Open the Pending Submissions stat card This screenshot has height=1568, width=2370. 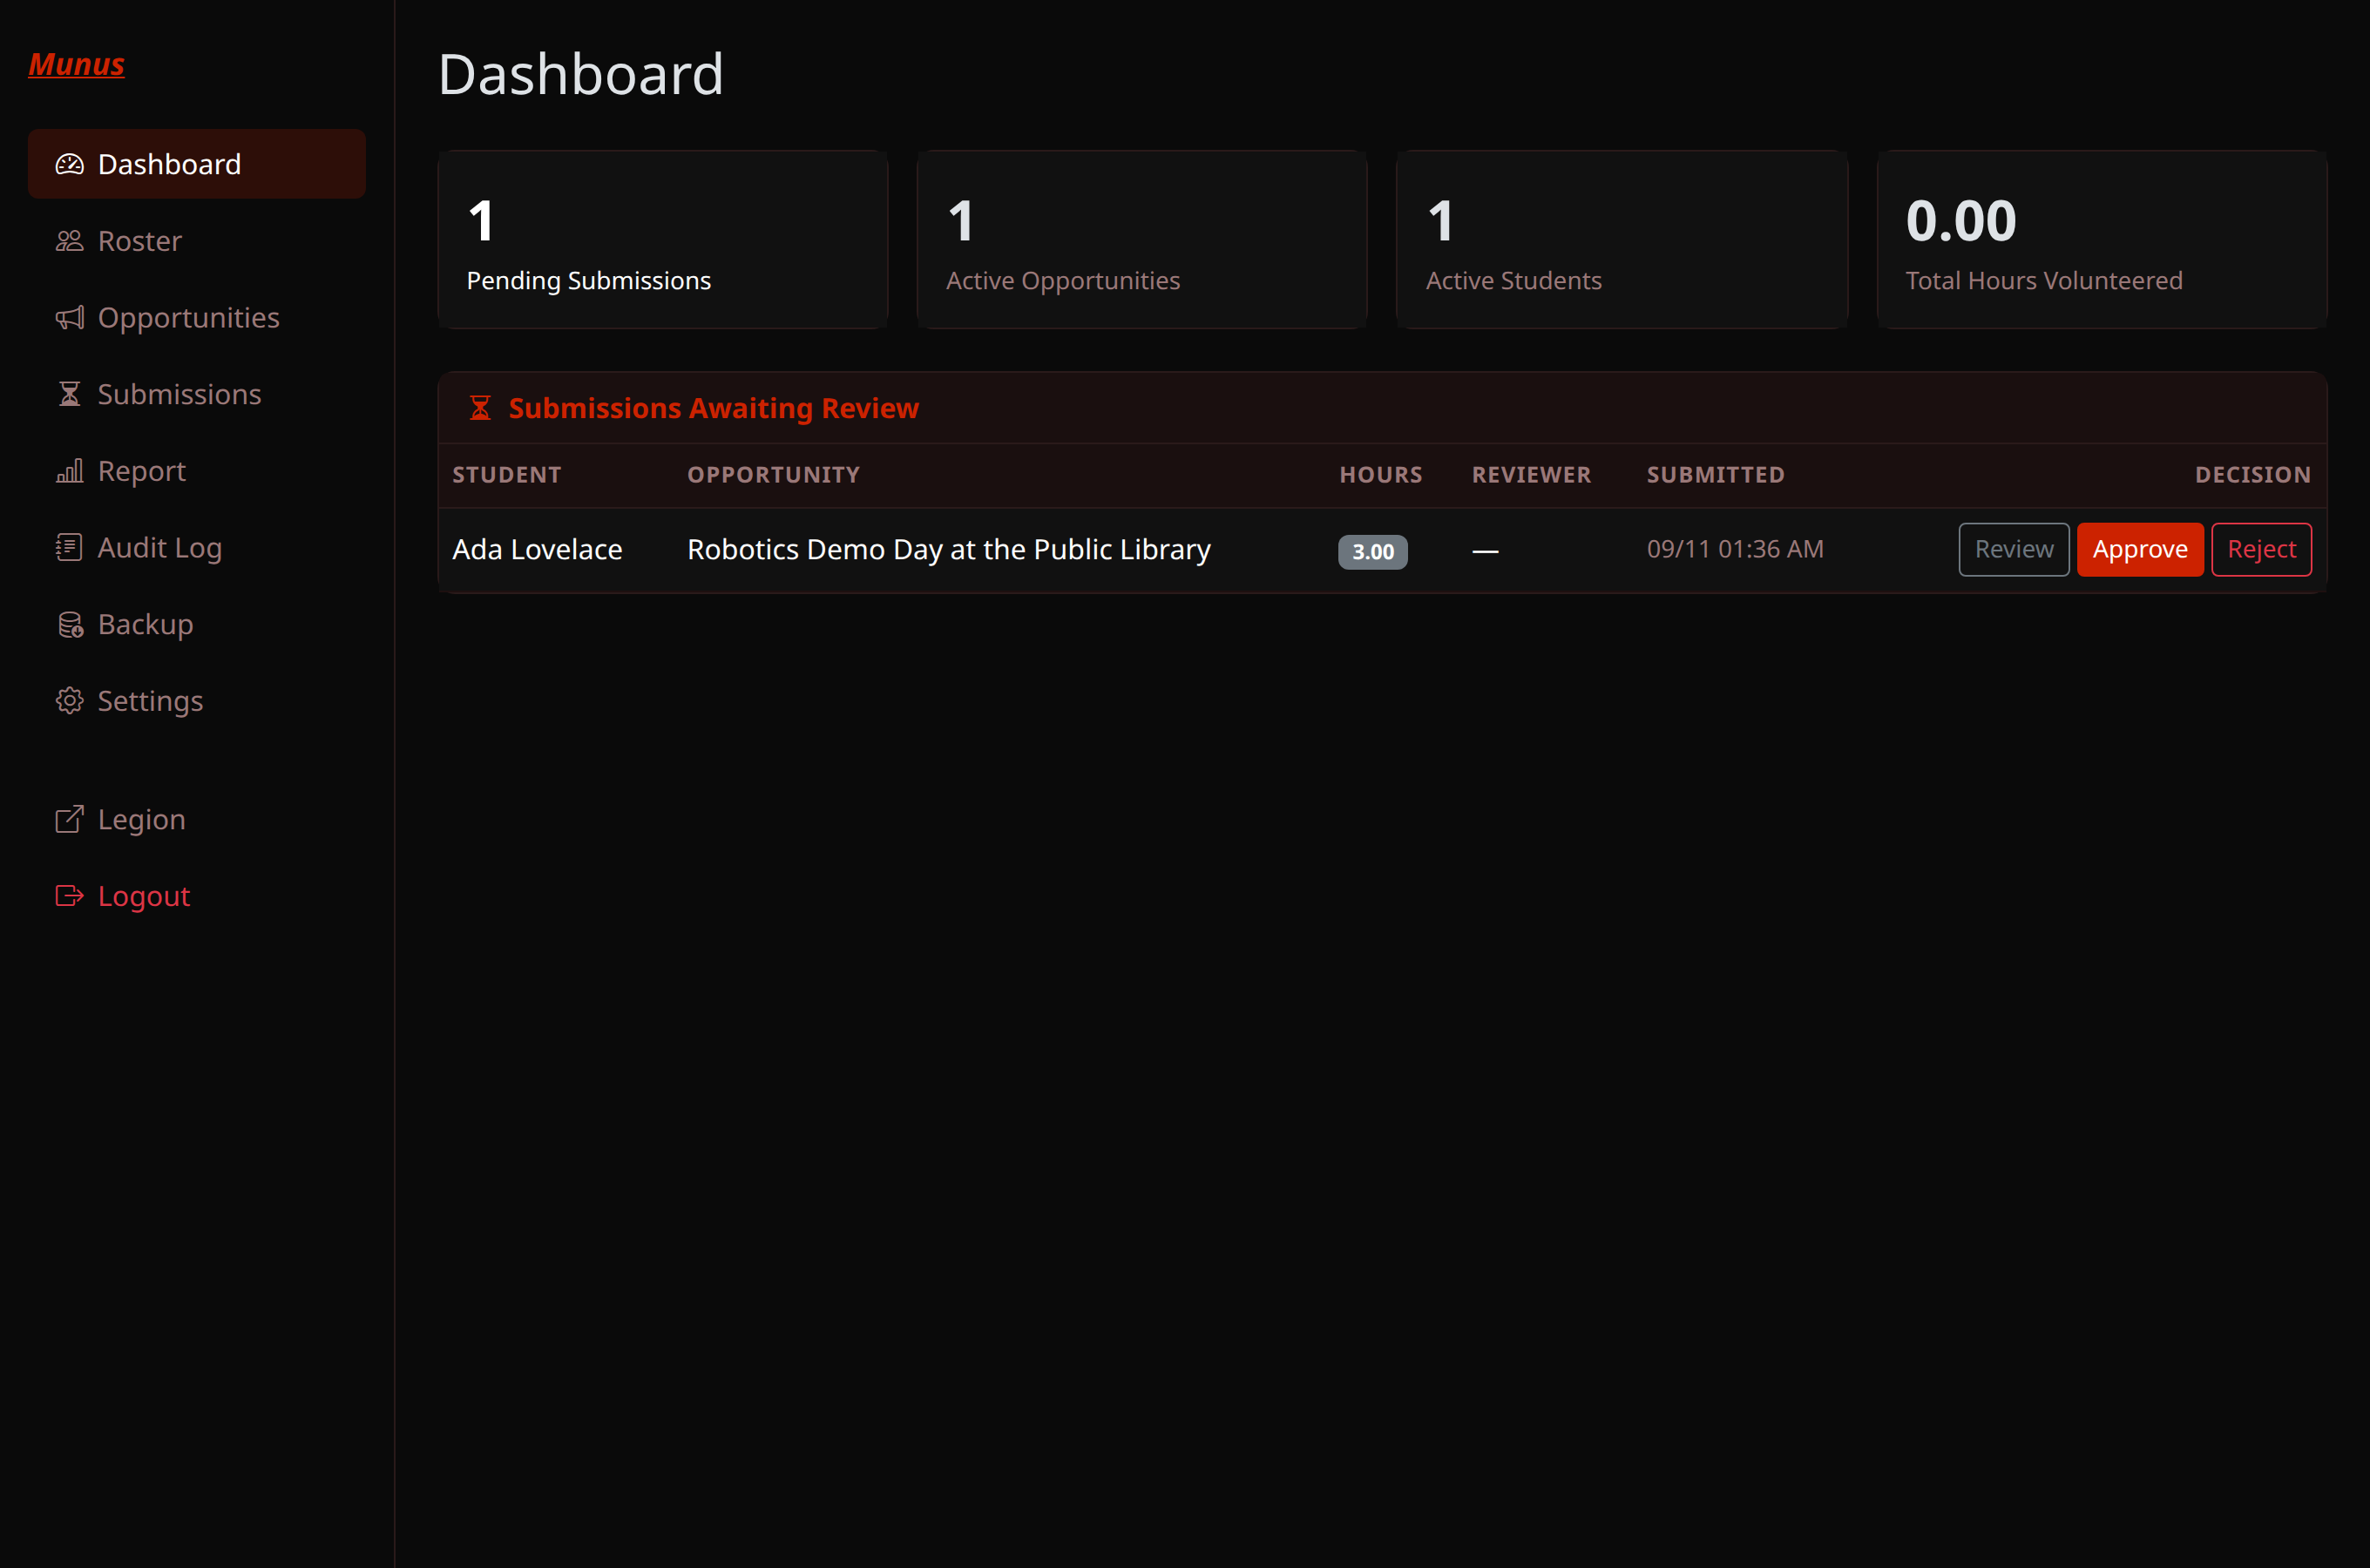[x=662, y=240]
